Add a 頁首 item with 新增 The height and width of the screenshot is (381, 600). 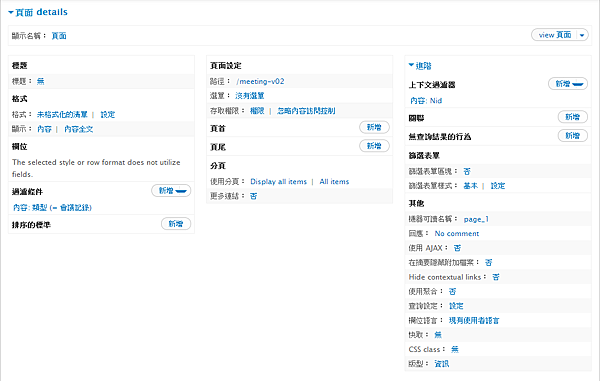pyautogui.click(x=374, y=127)
